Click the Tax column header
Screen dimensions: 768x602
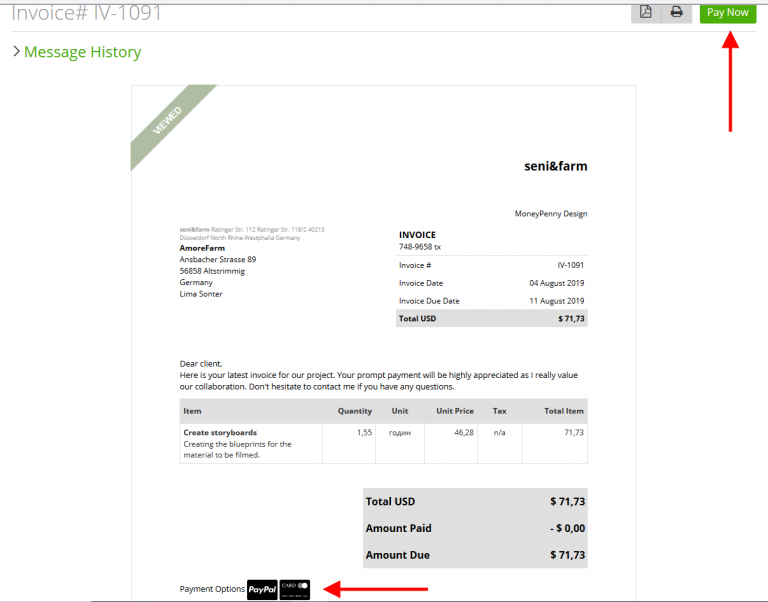pos(499,411)
